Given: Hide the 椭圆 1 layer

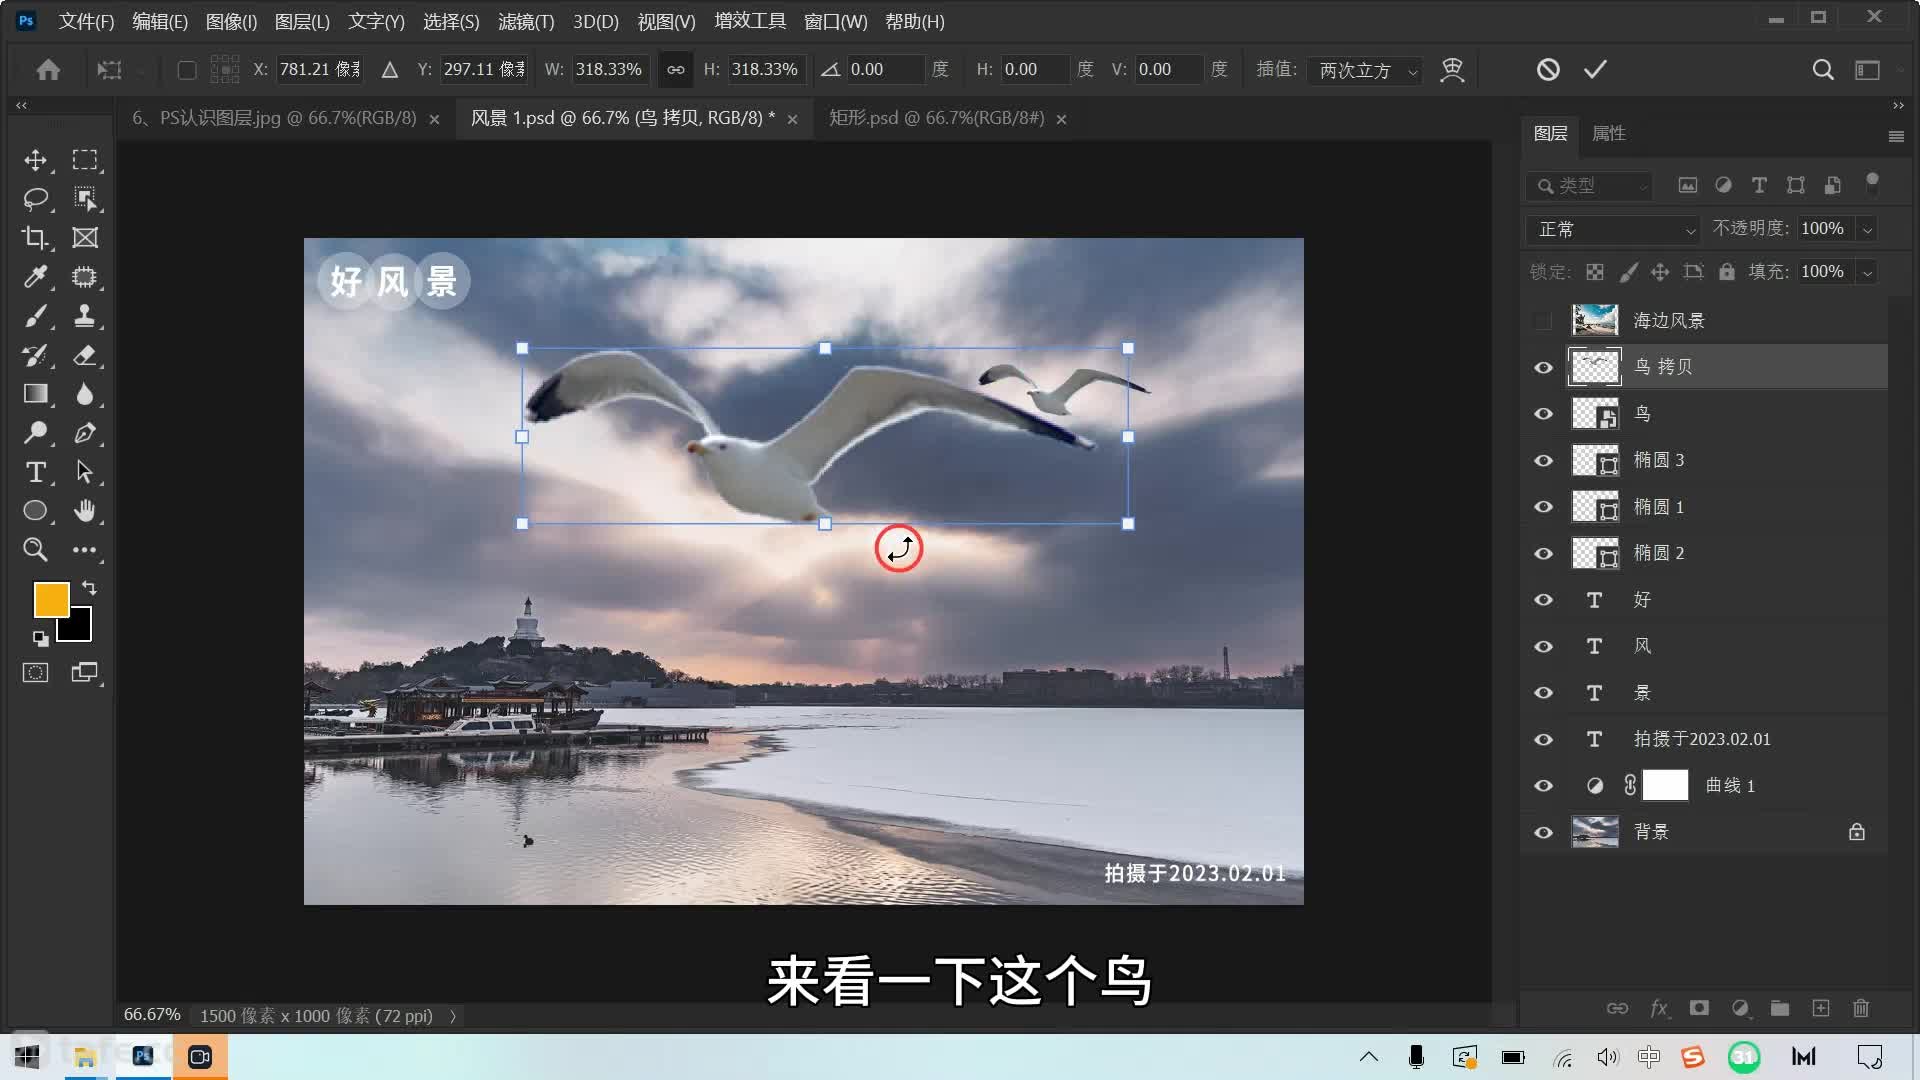Looking at the screenshot, I should (x=1543, y=507).
